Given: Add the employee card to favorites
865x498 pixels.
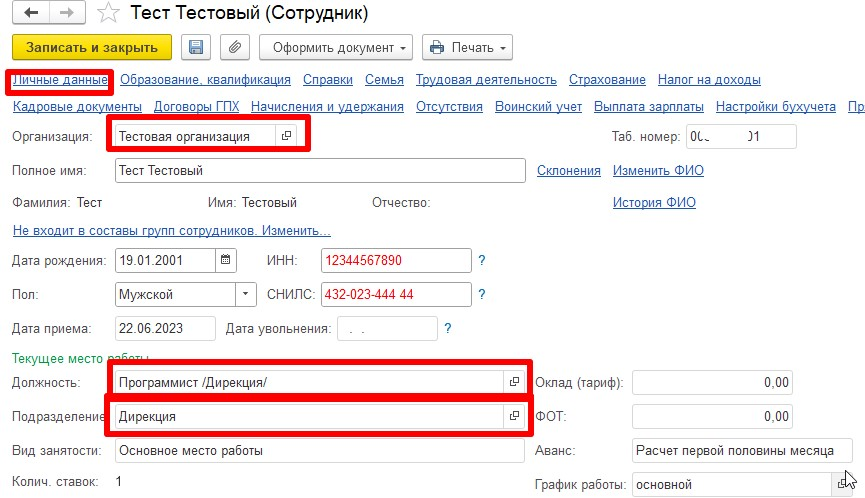Looking at the screenshot, I should (111, 14).
